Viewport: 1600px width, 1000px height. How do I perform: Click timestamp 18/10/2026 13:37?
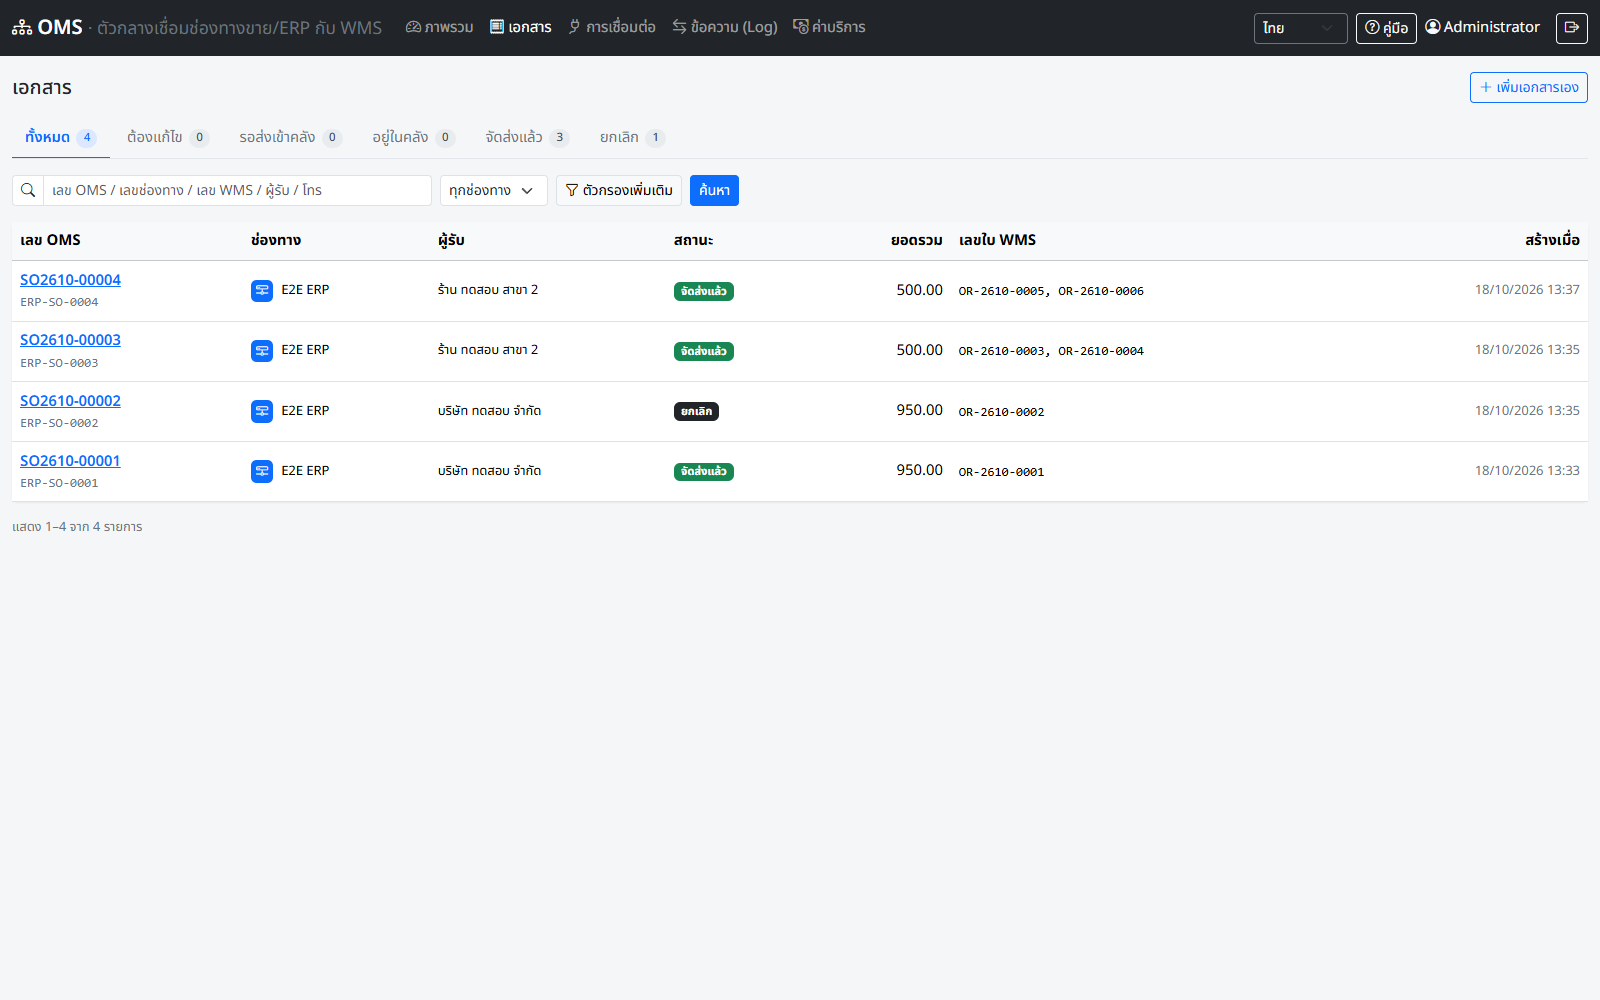(x=1527, y=290)
